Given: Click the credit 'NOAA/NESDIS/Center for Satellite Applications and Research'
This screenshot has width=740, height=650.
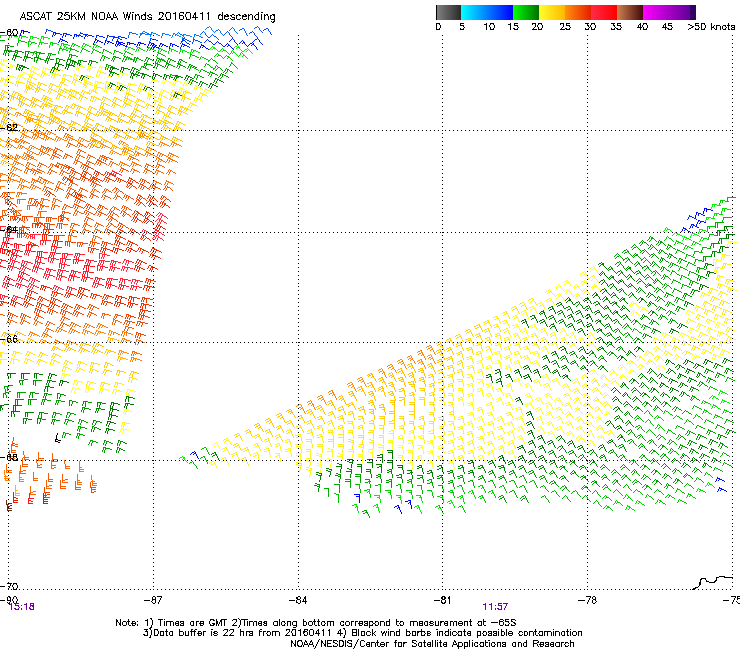Looking at the screenshot, I should click(432, 644).
